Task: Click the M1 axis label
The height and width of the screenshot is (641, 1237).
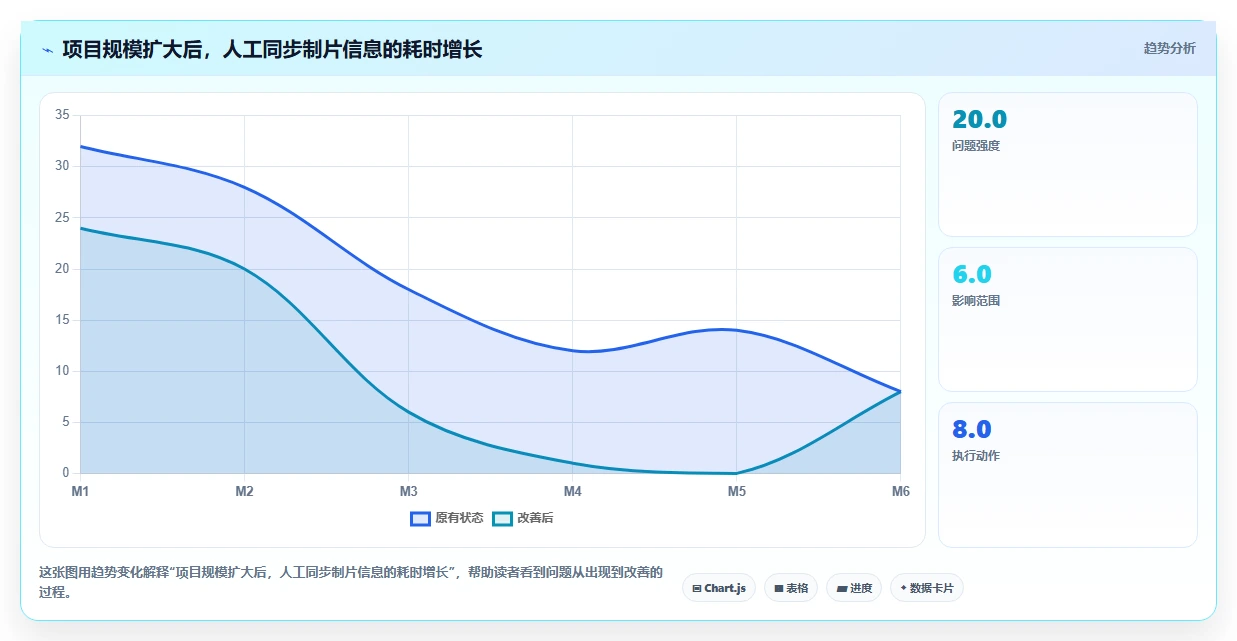Action: [x=80, y=491]
